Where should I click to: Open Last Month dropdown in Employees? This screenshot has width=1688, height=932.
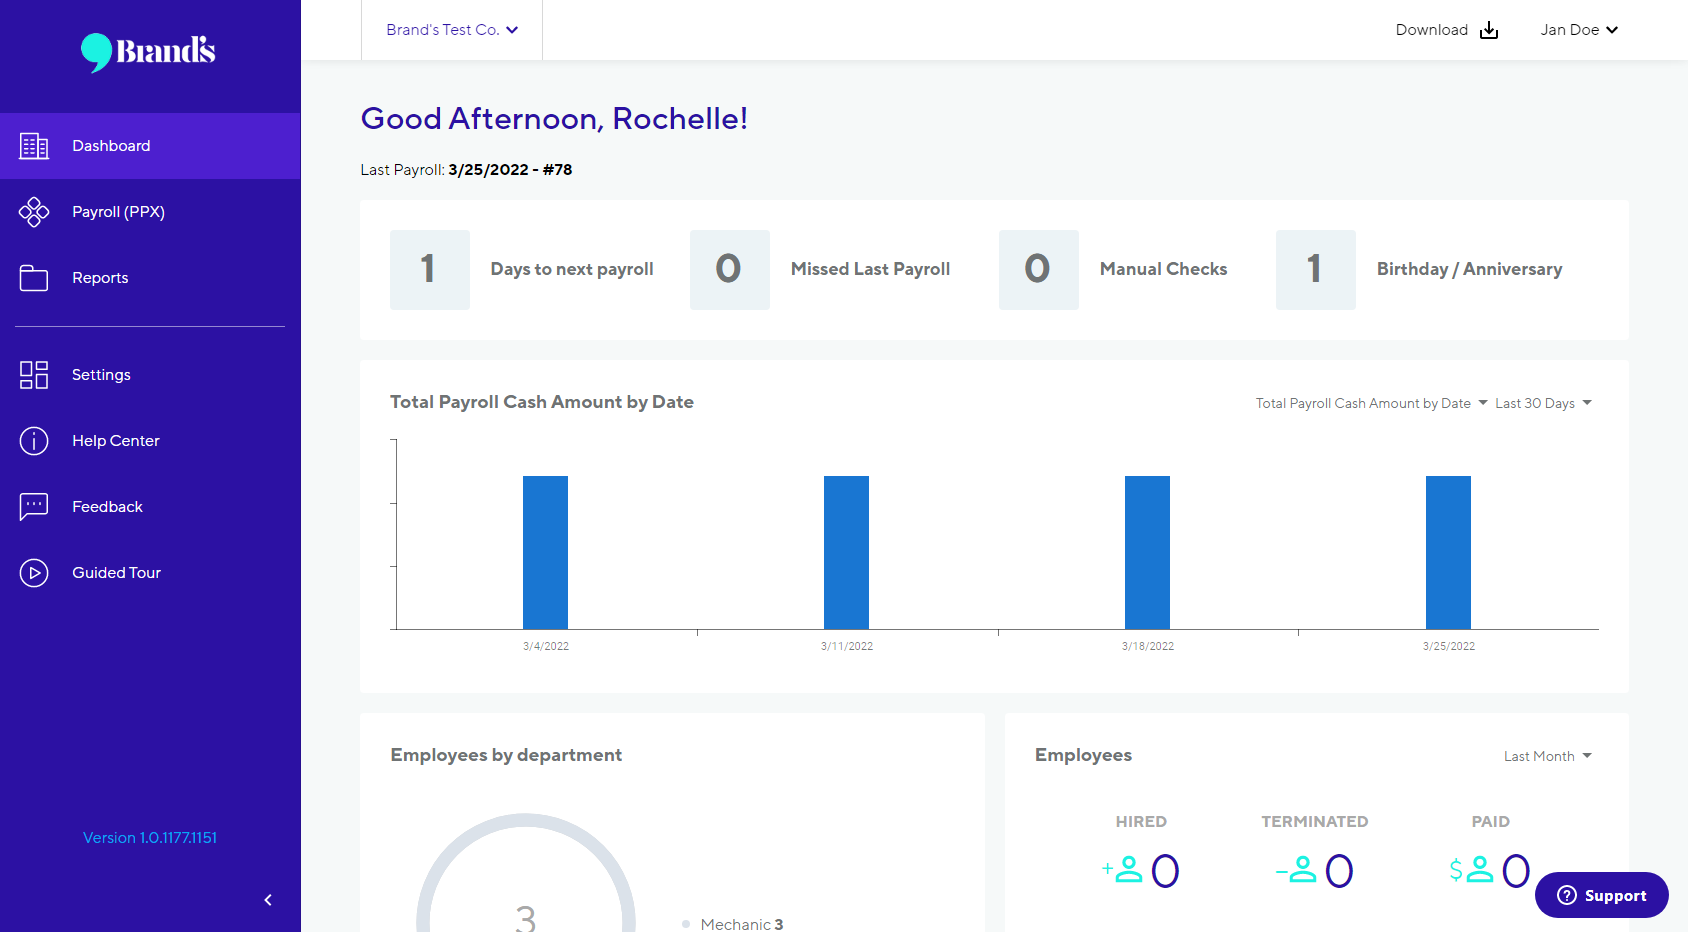click(x=1547, y=756)
